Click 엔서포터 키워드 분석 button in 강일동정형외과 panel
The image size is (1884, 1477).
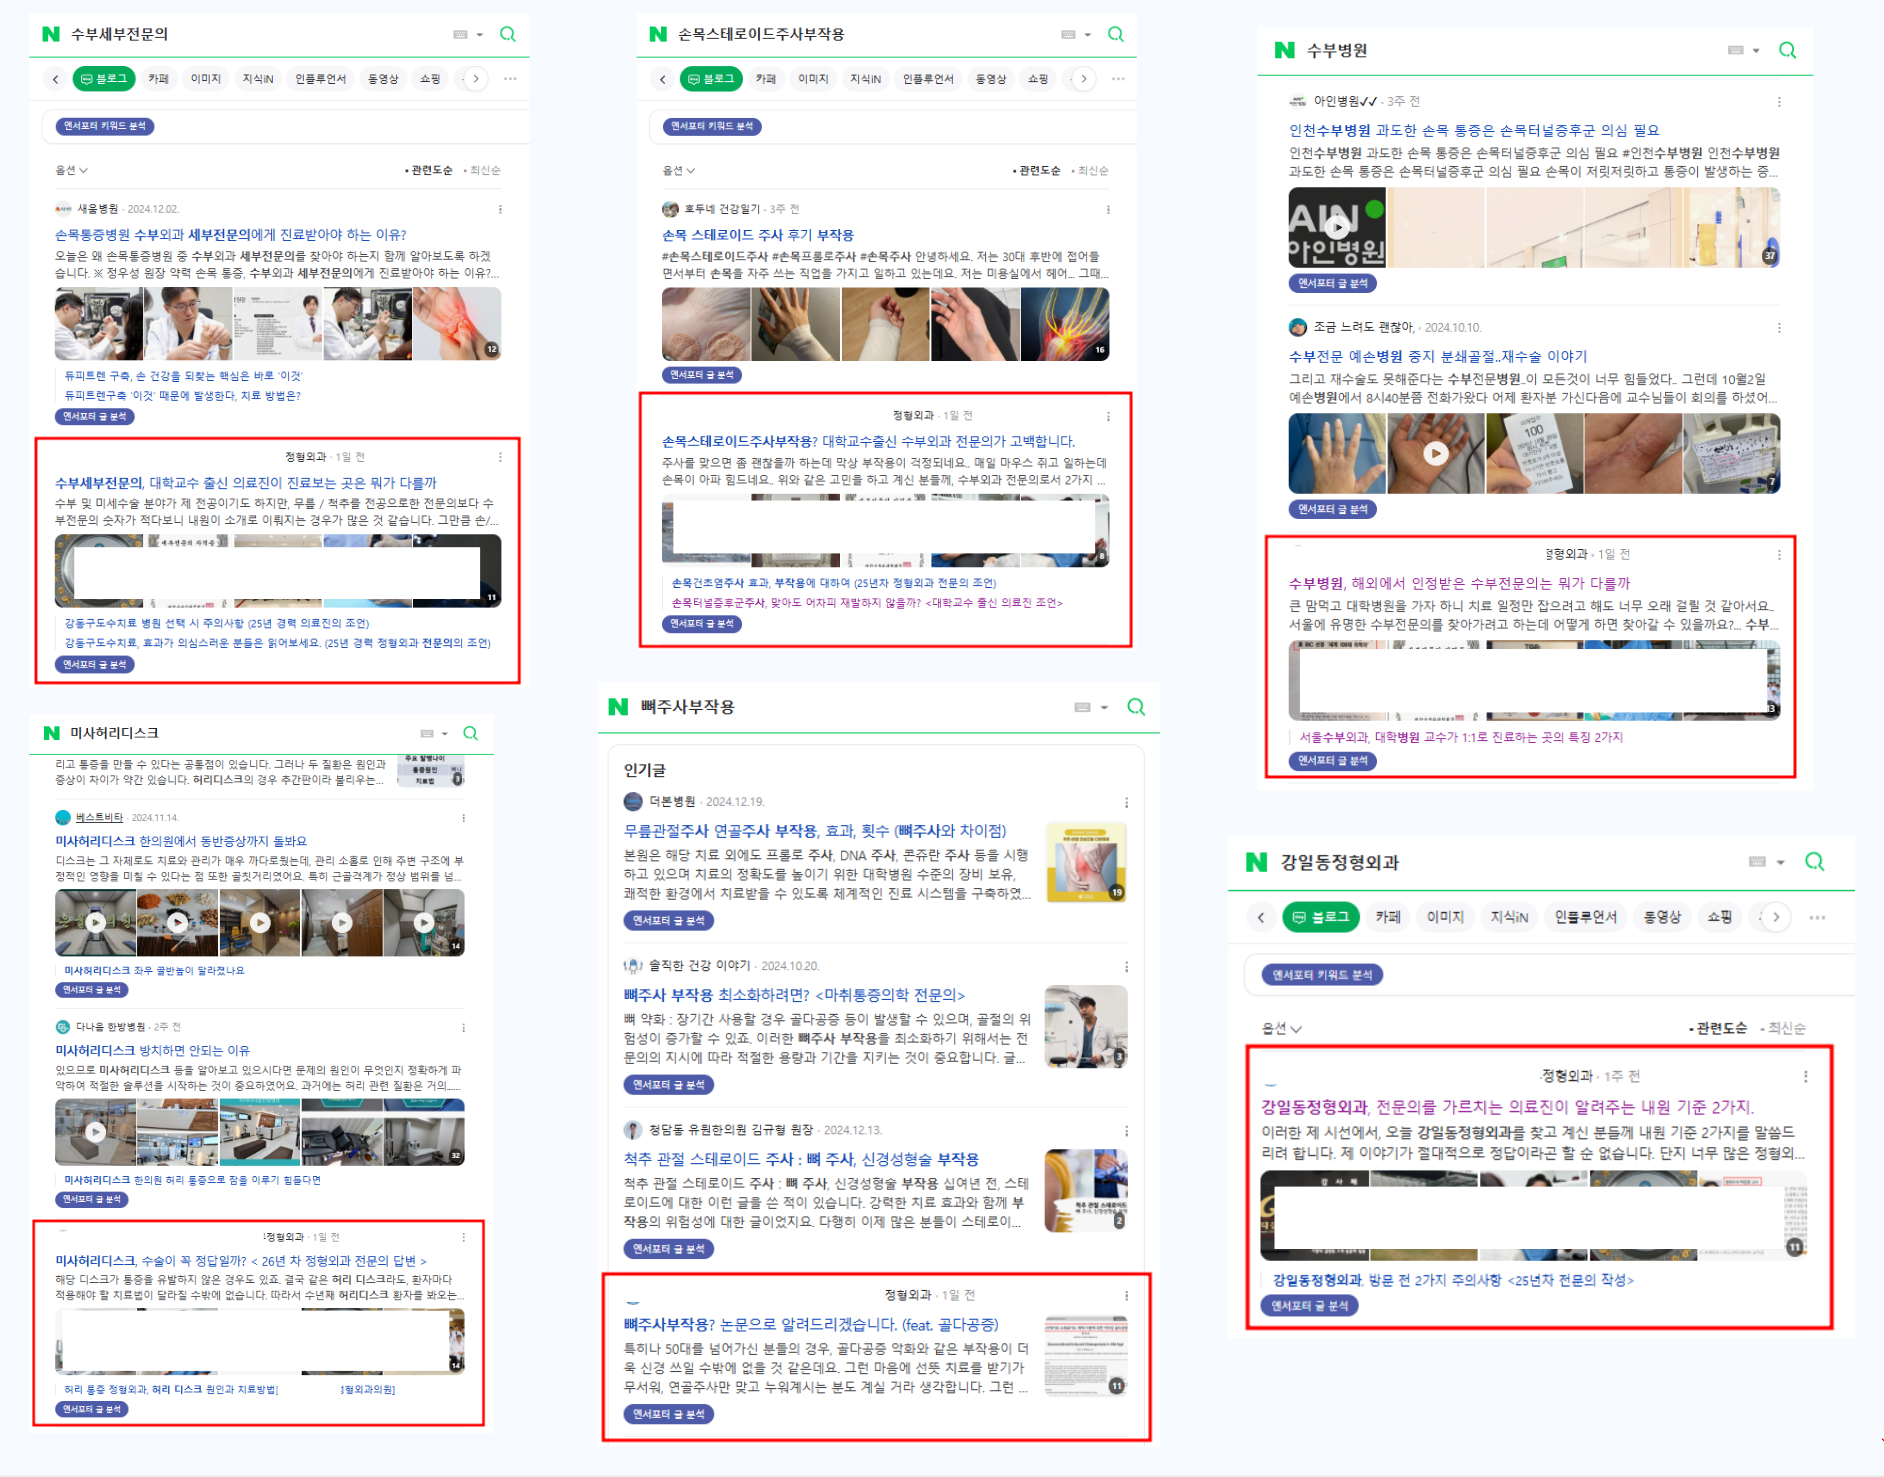1321,975
